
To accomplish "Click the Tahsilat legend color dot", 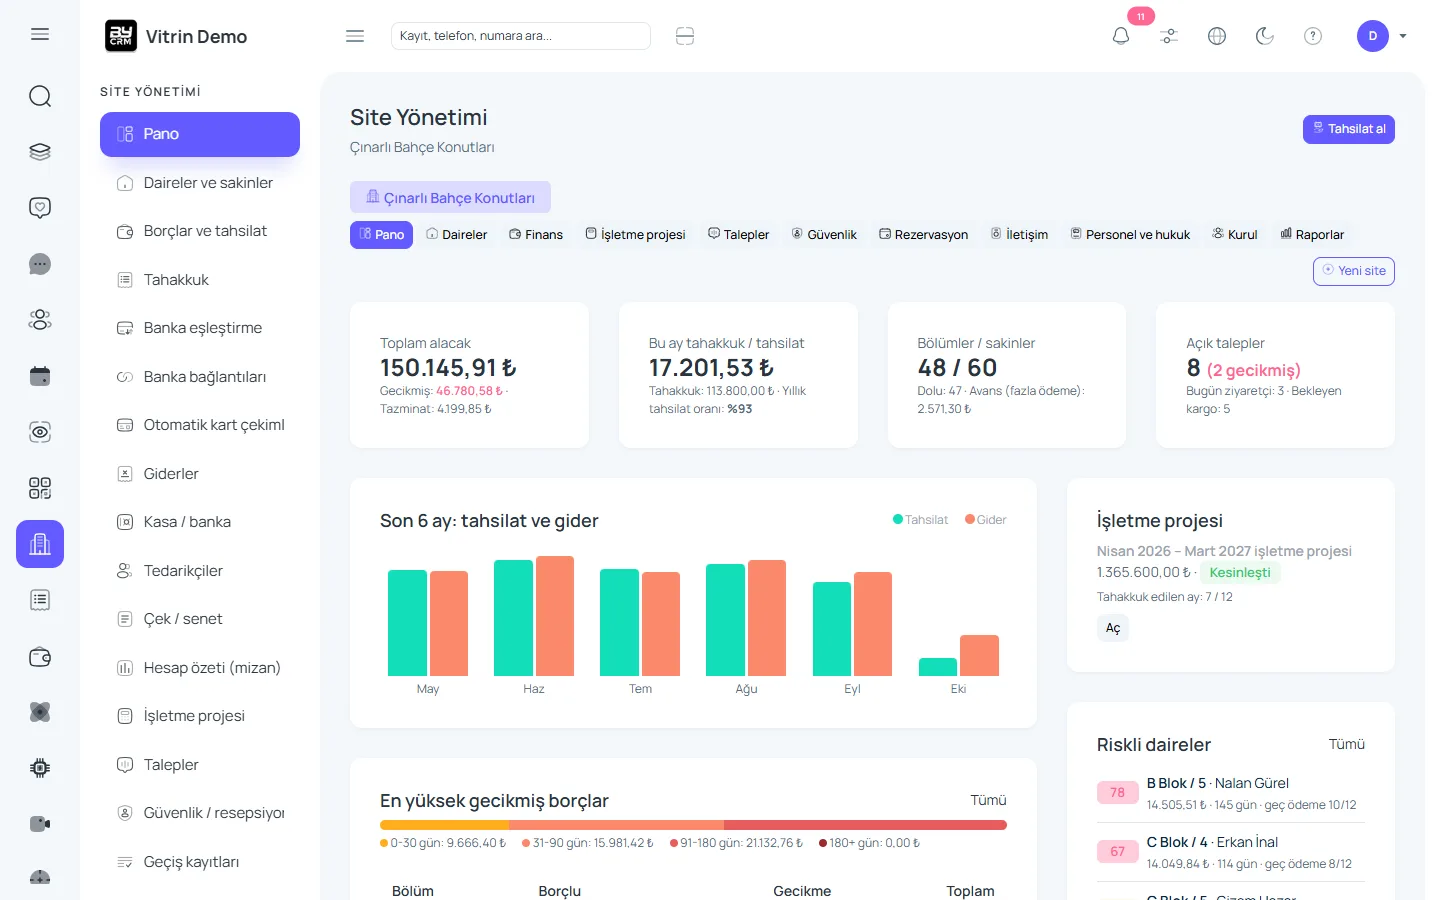I will point(898,519).
